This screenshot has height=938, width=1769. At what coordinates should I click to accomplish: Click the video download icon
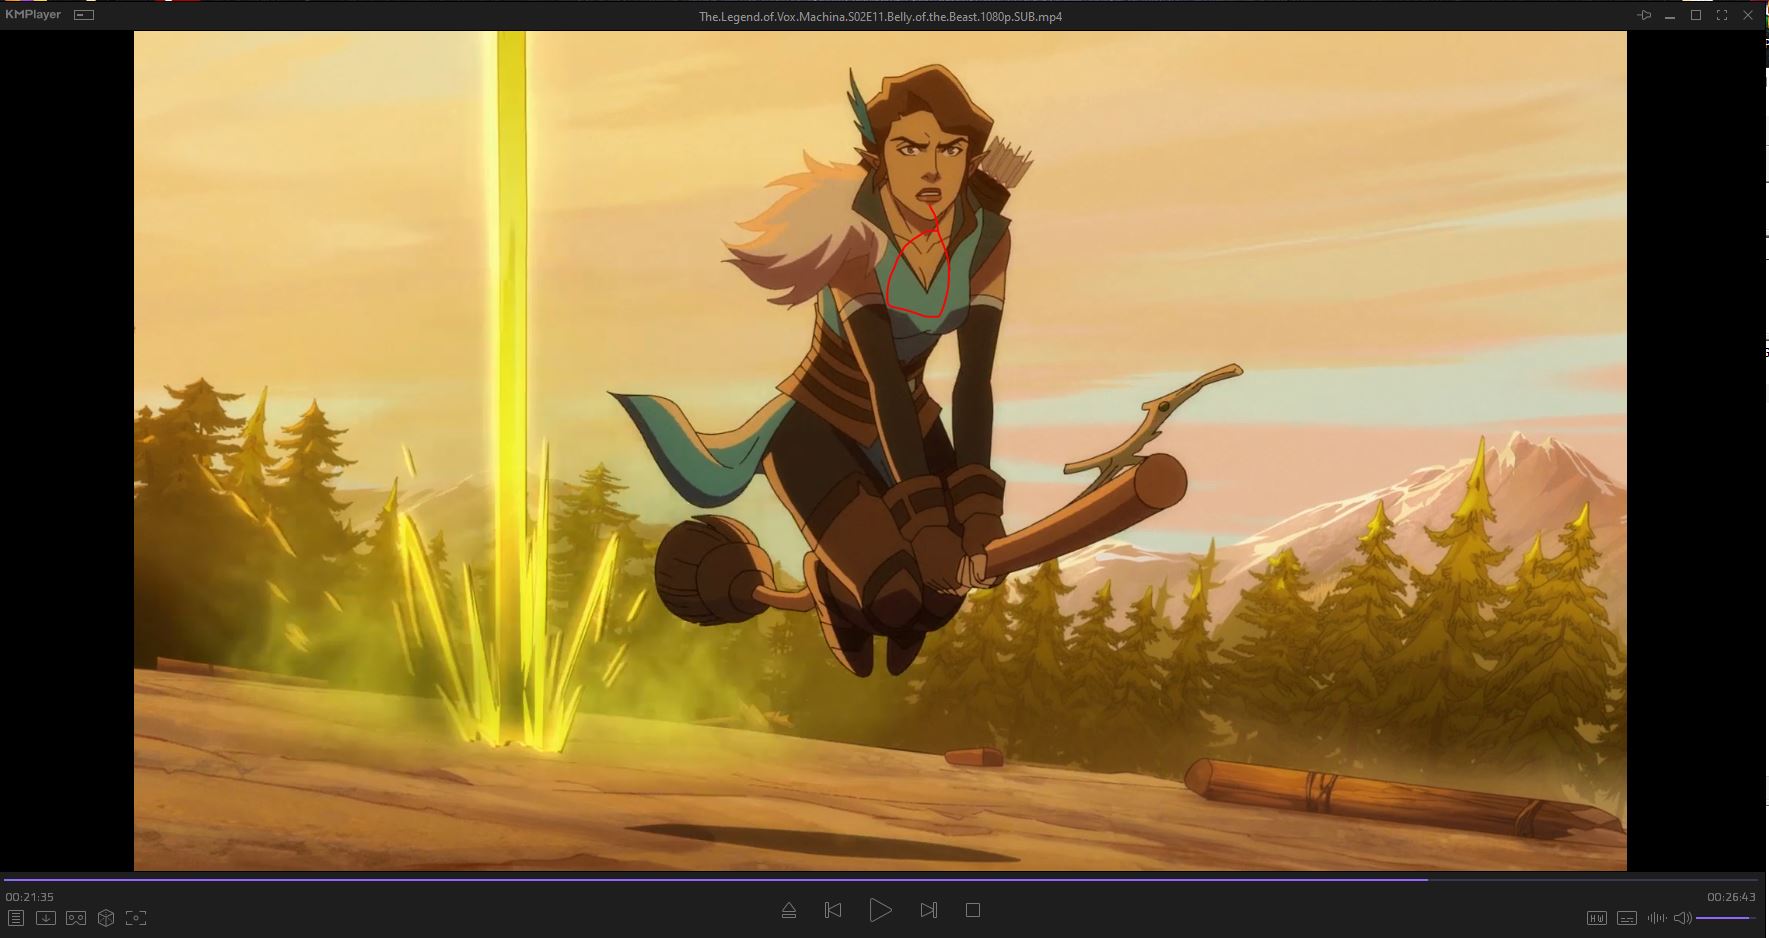(45, 918)
